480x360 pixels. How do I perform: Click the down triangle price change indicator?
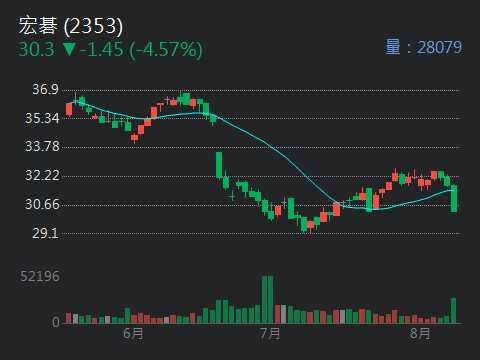69,50
